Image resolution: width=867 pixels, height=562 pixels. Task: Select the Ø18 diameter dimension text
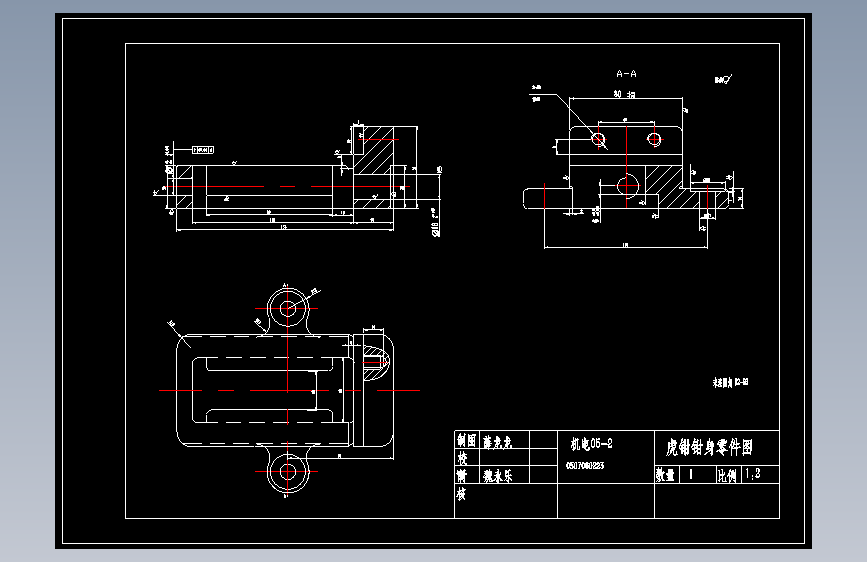(436, 222)
